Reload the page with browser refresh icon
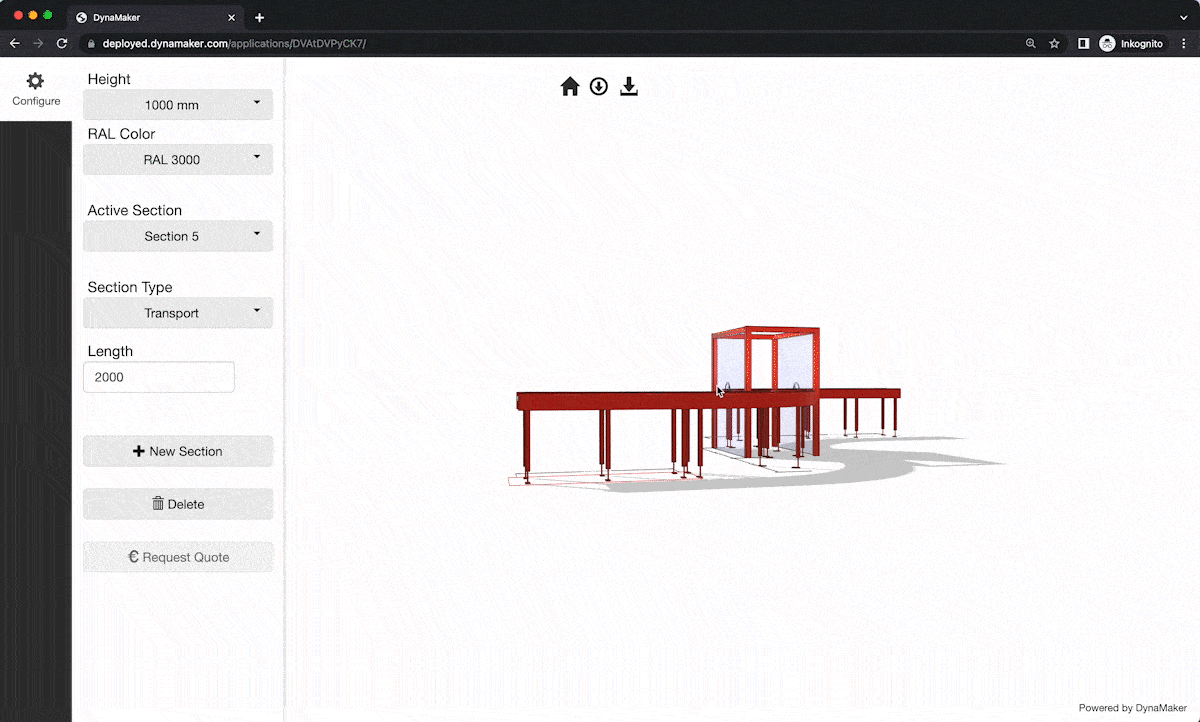Screen dimensions: 1200x722 62,44
